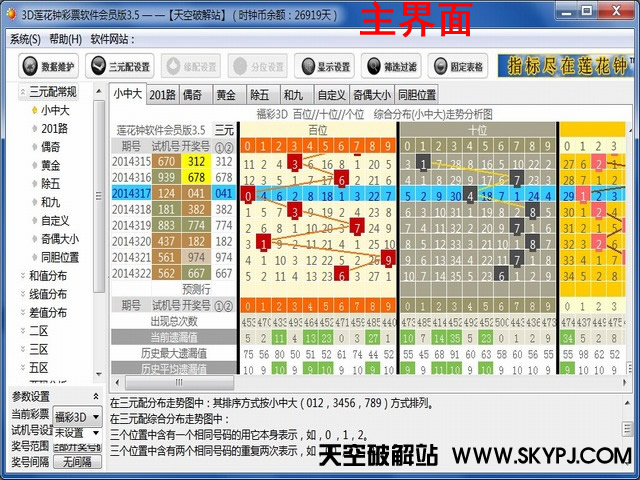Image resolution: width=640 pixels, height=480 pixels.
Task: Open 三元配设置 from the toolbar
Action: coord(118,67)
